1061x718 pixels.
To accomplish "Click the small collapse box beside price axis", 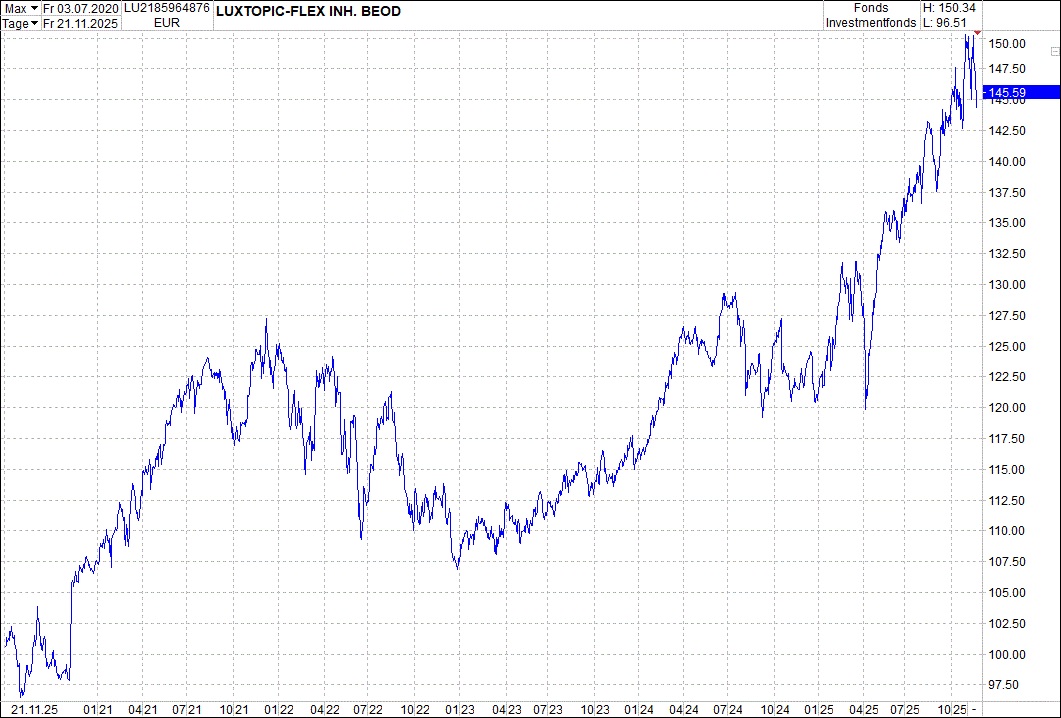I will click(1055, 51).
